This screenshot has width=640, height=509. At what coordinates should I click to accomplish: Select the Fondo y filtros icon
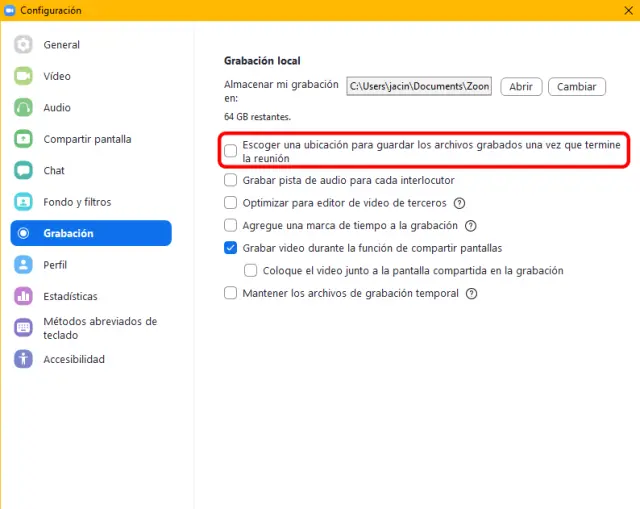pos(24,202)
